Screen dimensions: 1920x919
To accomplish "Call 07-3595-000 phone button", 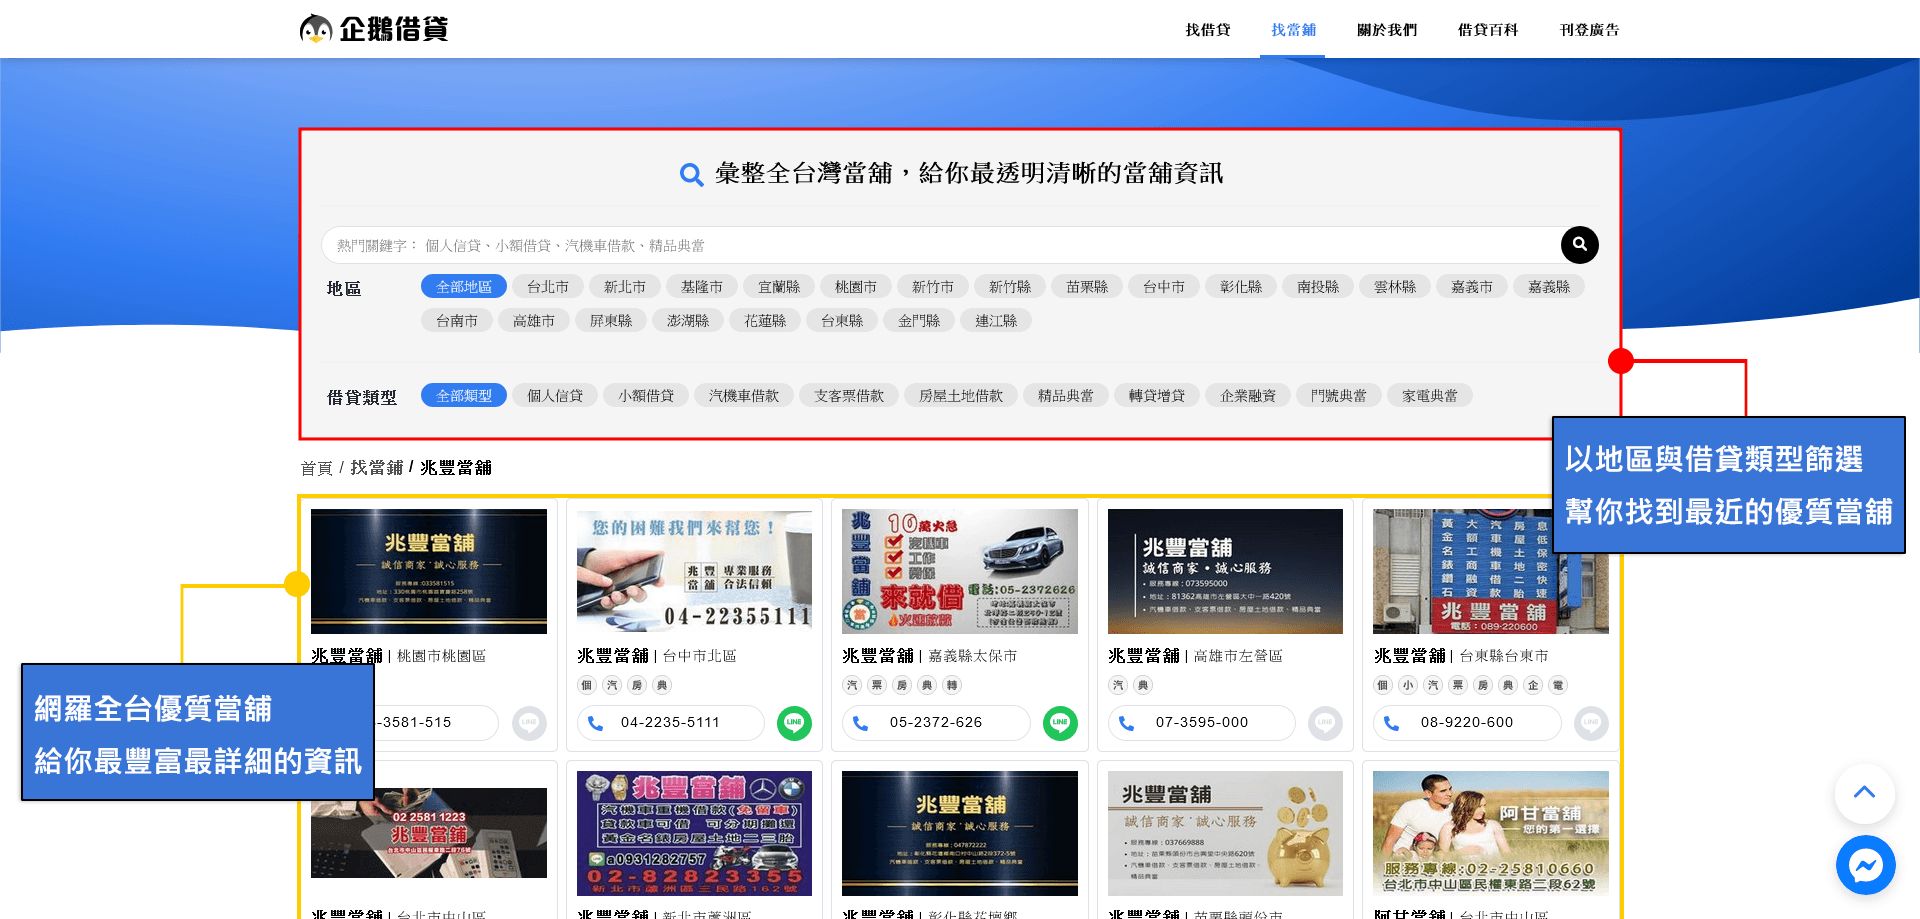I will click(x=1202, y=723).
